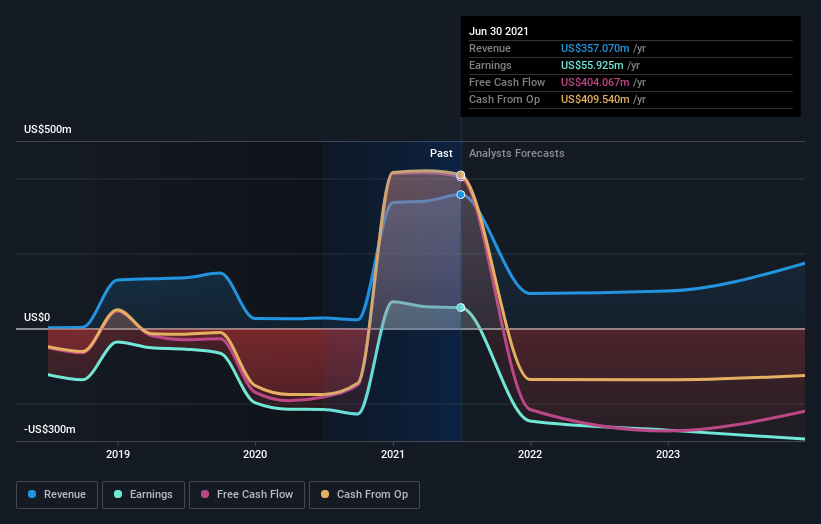Click the 2022 x-axis label
This screenshot has width=821, height=524.
tap(530, 454)
